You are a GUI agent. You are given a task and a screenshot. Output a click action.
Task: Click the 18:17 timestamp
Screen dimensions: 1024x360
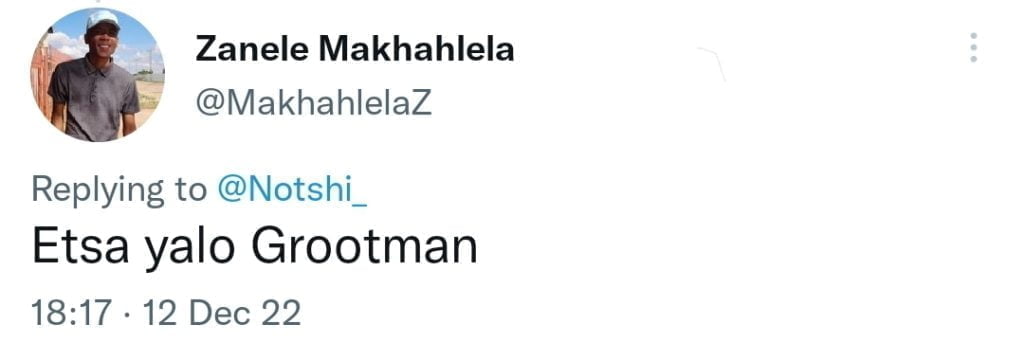coord(72,313)
